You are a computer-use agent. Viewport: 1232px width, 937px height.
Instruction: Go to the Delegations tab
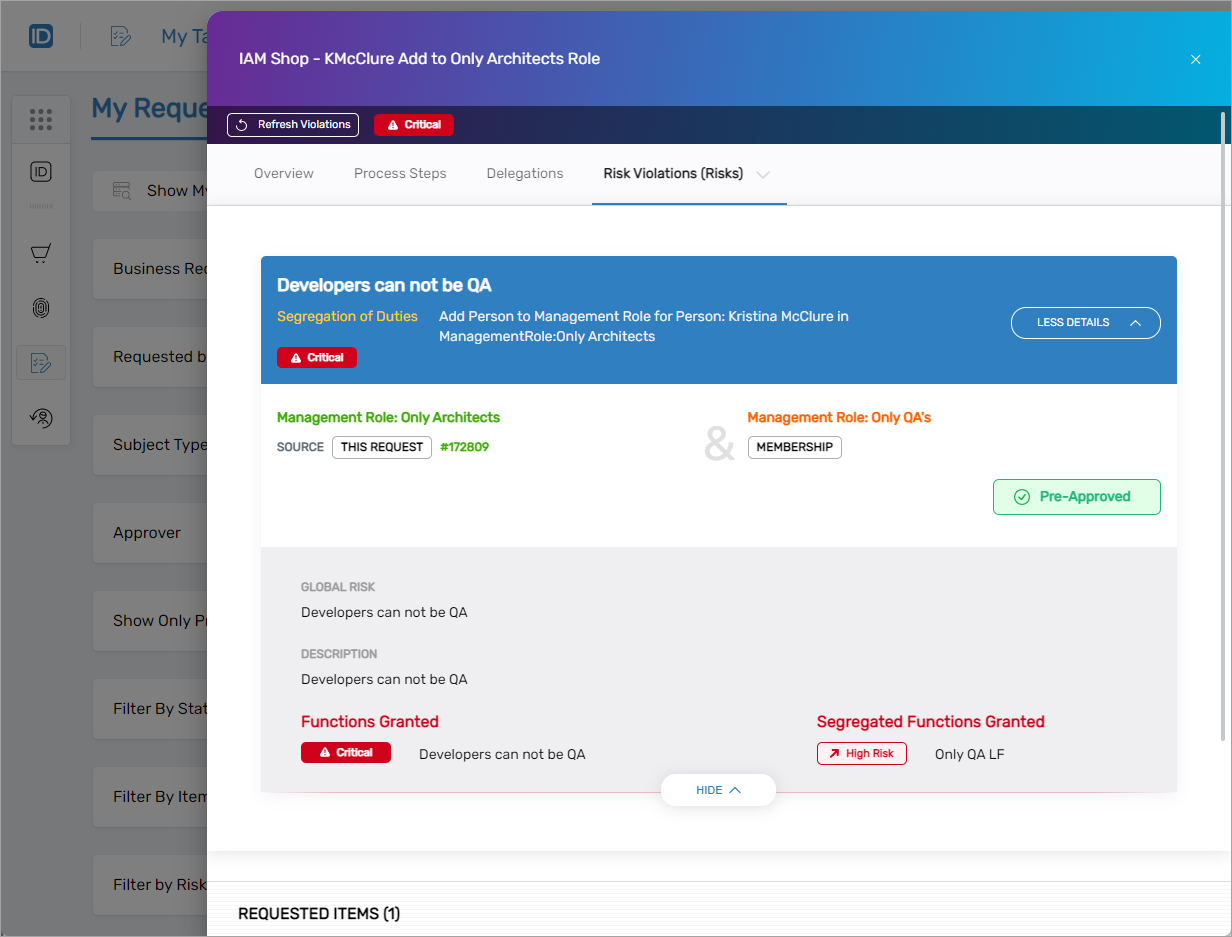click(525, 174)
